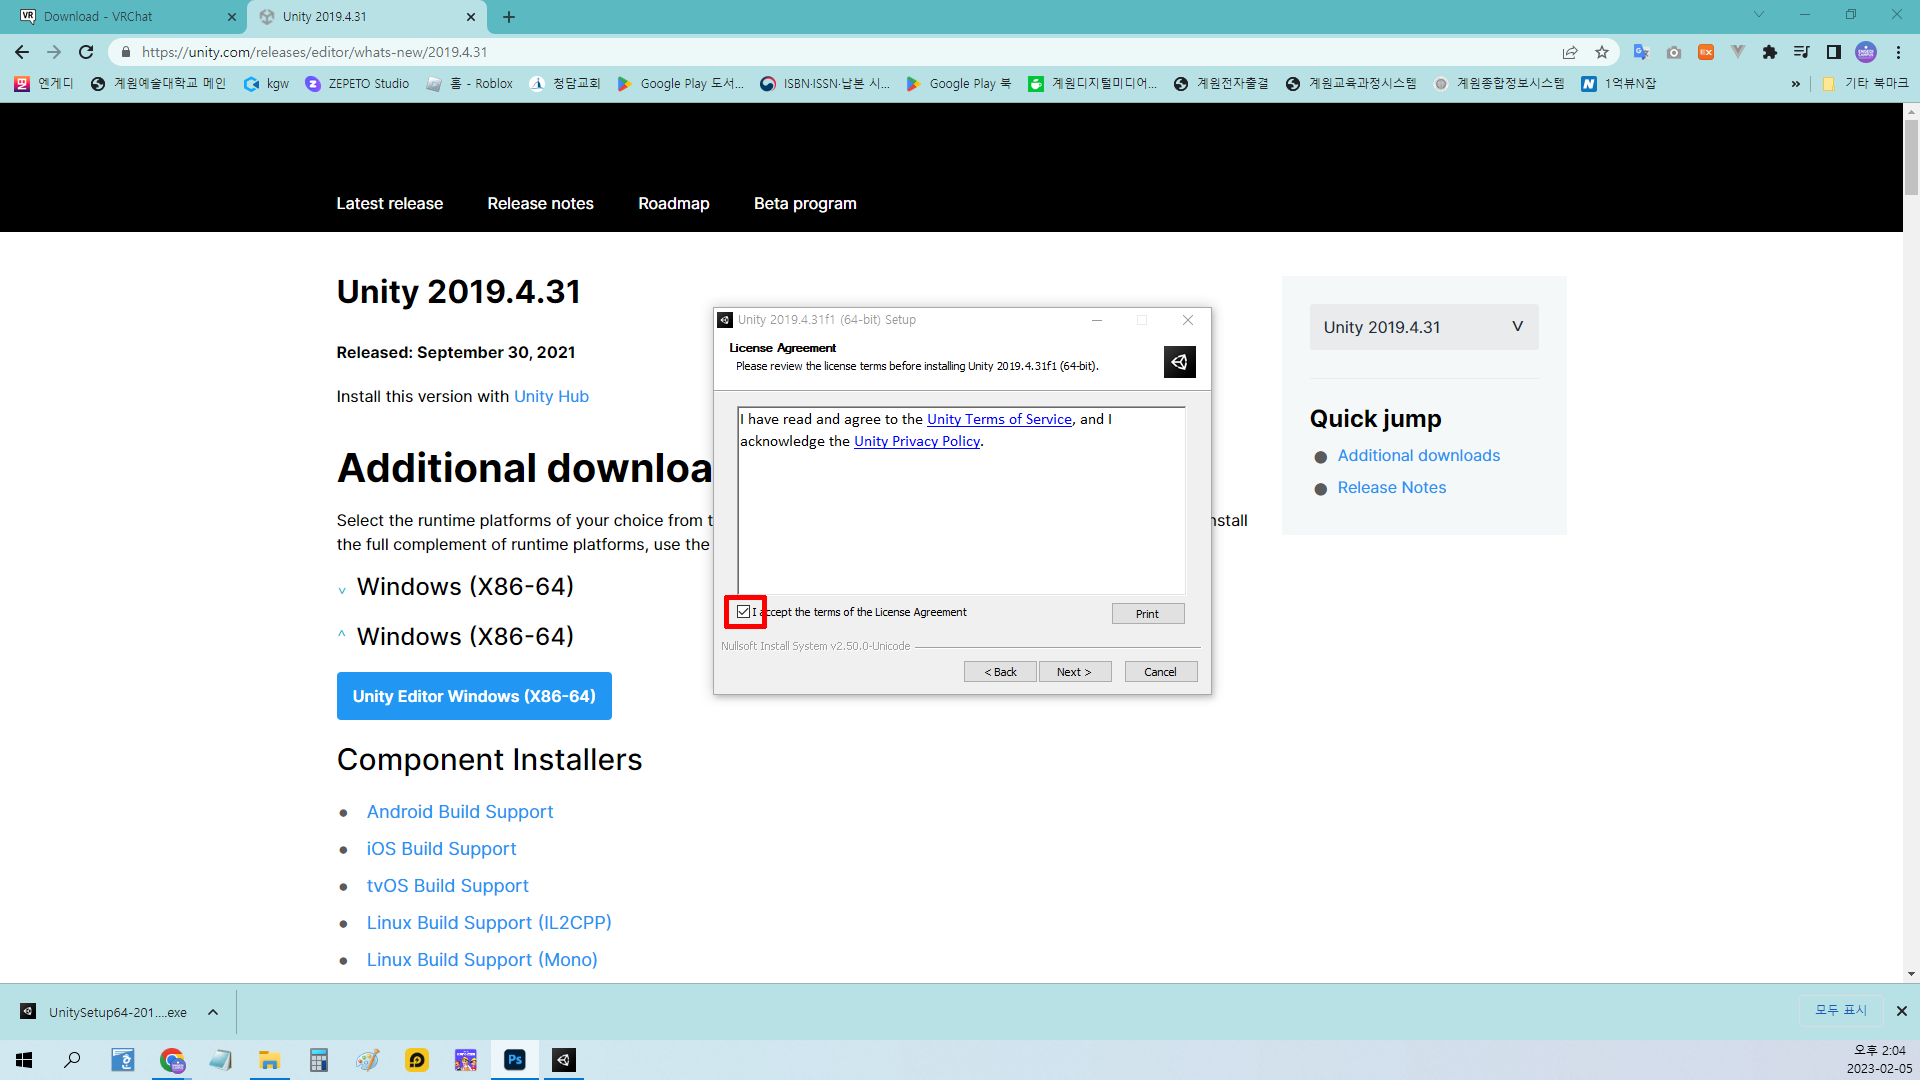Open the Unity 2019.4.31 version dropdown

1423,327
